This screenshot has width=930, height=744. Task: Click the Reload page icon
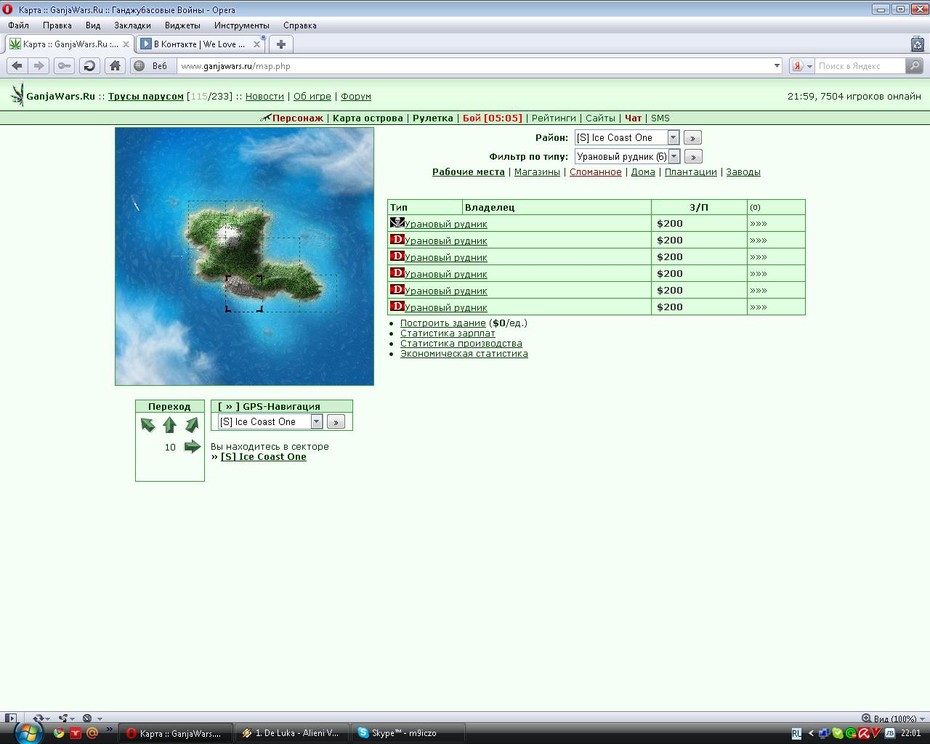(x=90, y=66)
